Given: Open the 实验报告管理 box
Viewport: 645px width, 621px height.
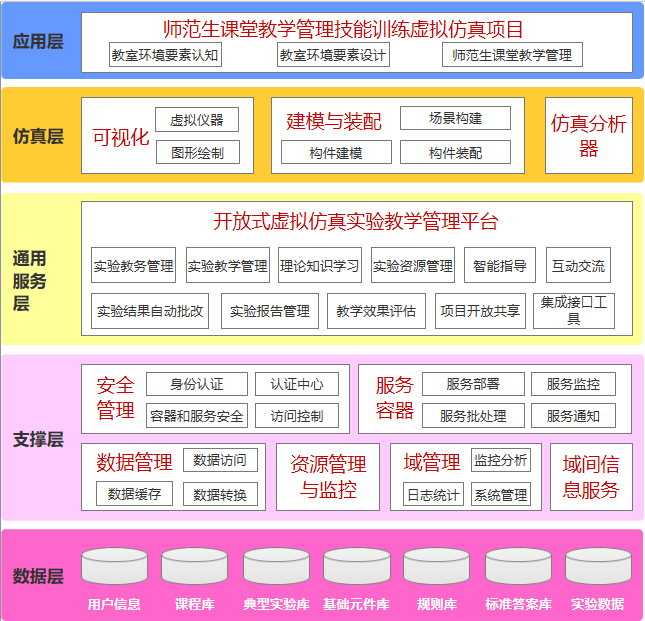Looking at the screenshot, I should [269, 311].
